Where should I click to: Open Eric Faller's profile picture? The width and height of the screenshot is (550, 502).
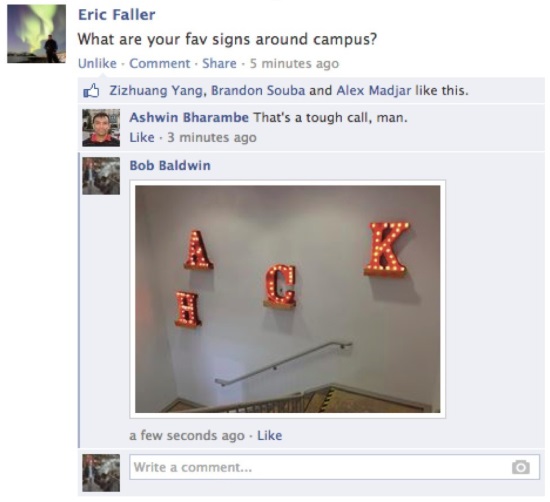click(x=36, y=34)
